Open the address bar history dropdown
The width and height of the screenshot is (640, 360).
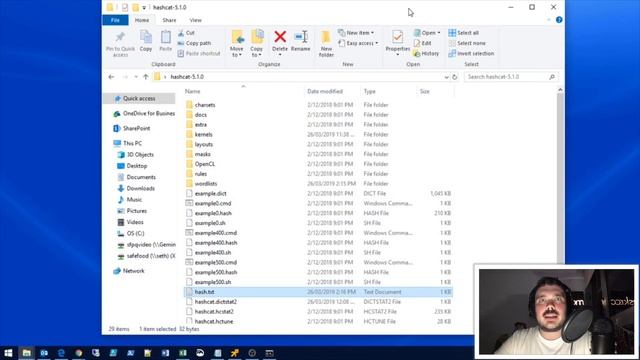(446, 77)
